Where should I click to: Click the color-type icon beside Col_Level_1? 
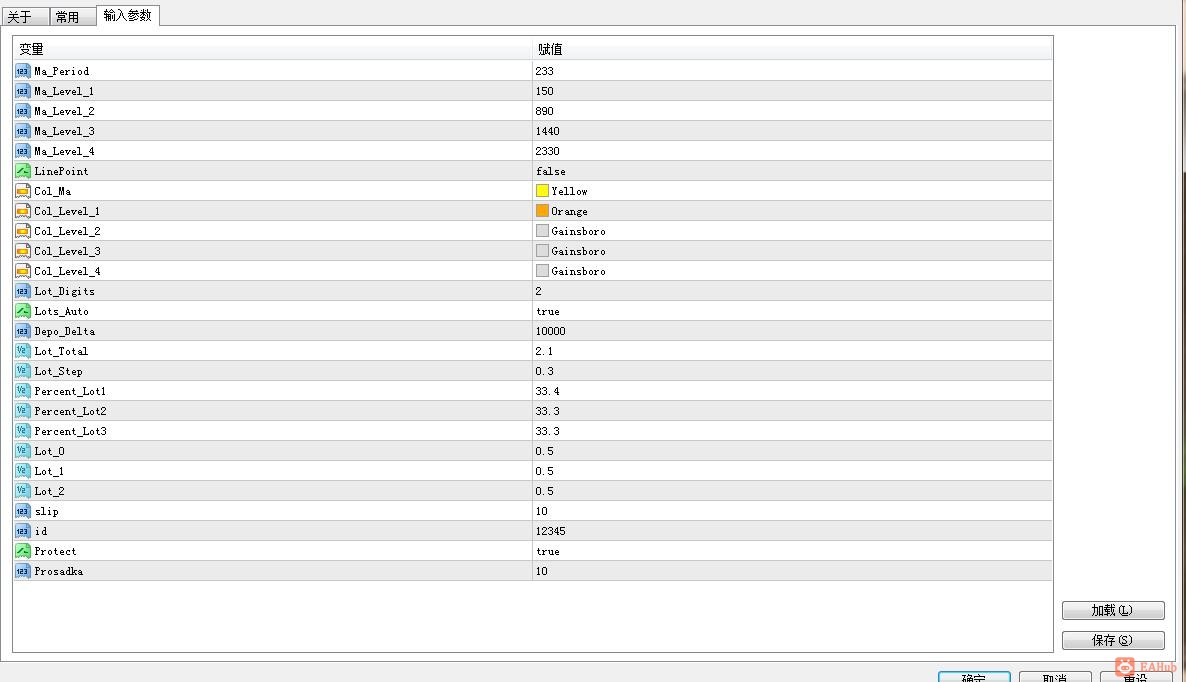23,211
